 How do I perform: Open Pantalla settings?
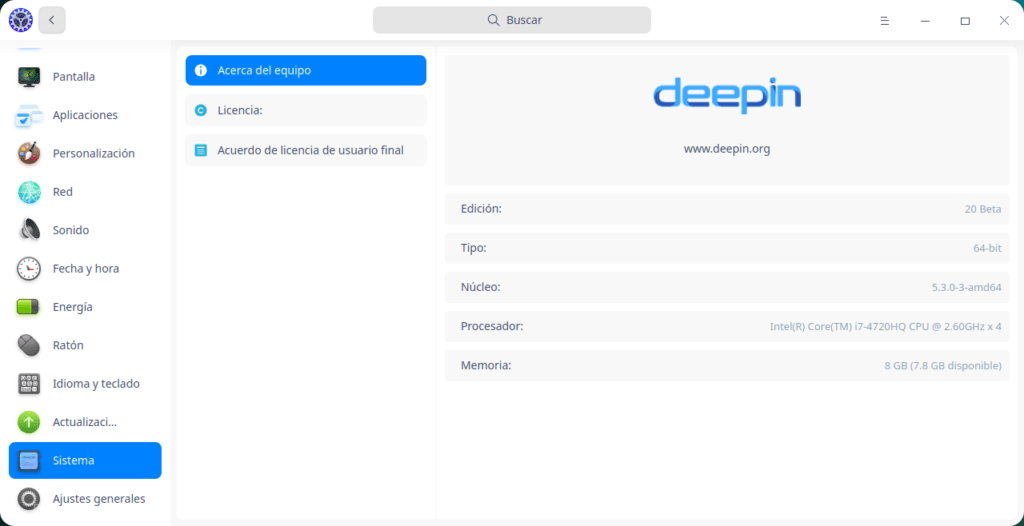coord(85,76)
